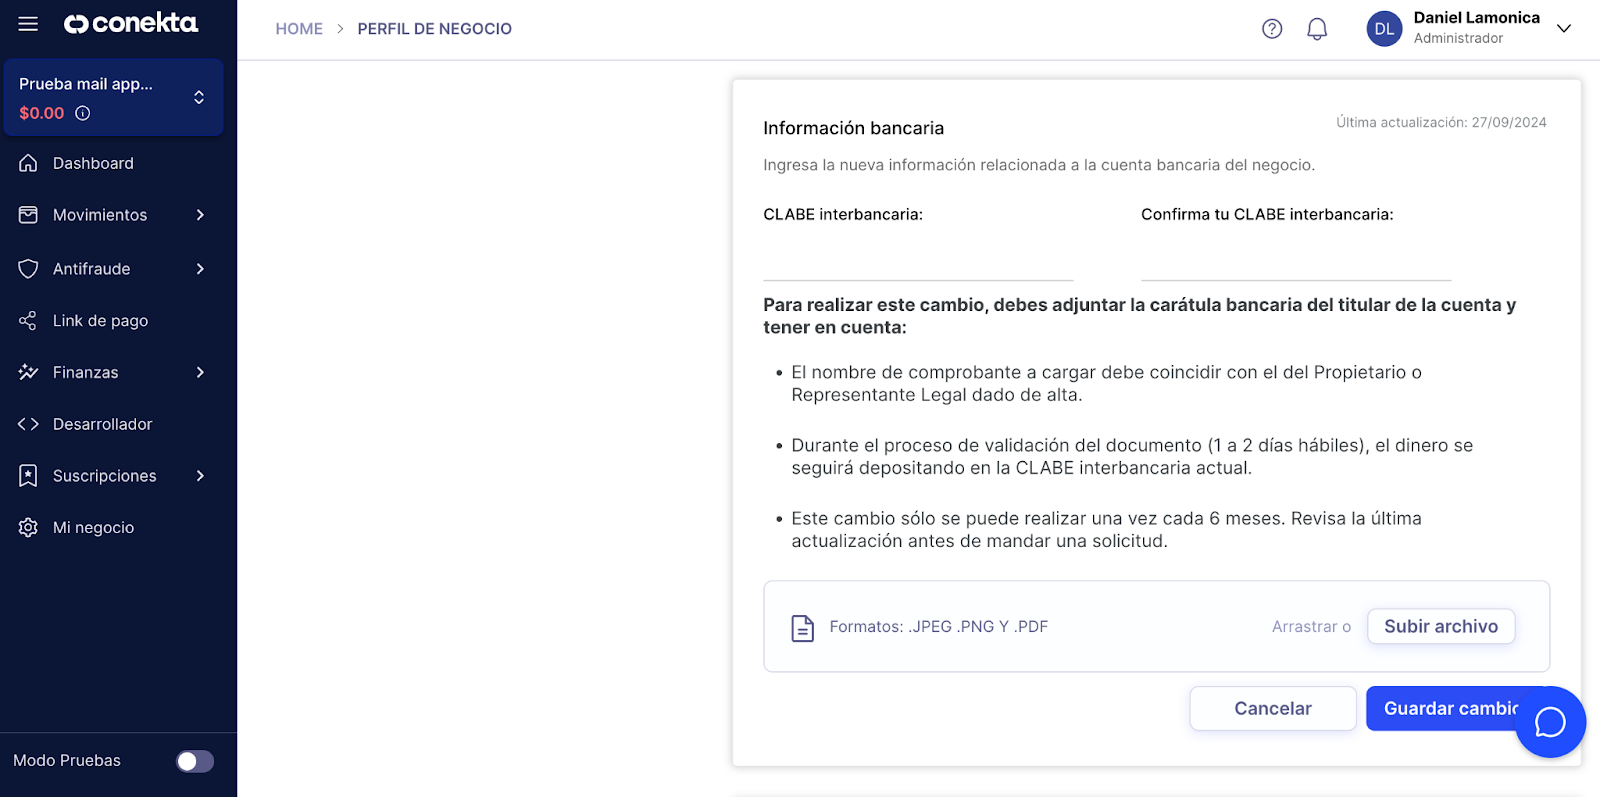Expand the Movimientos submenu
The width and height of the screenshot is (1600, 797).
200,215
